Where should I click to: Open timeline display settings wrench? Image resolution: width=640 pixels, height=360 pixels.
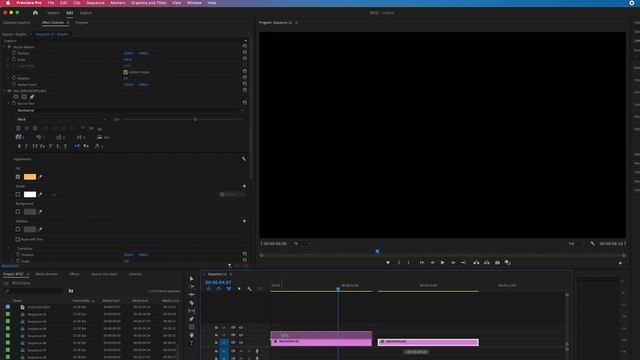pos(249,289)
